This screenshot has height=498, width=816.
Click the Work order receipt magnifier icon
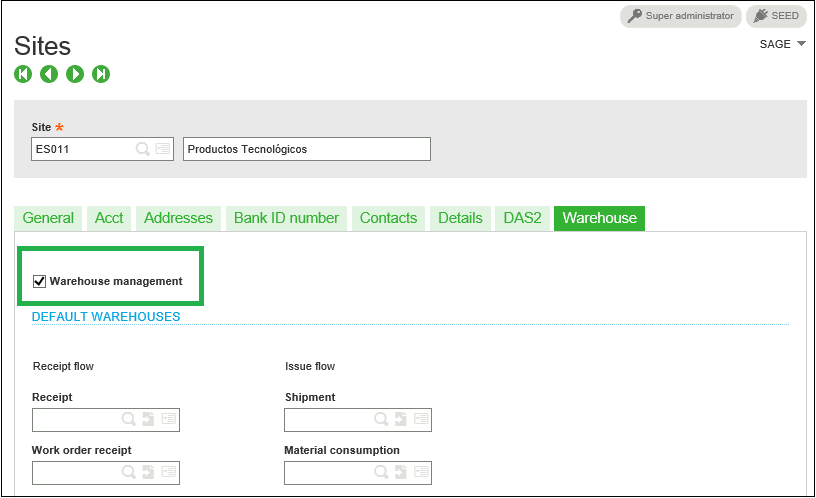129,472
